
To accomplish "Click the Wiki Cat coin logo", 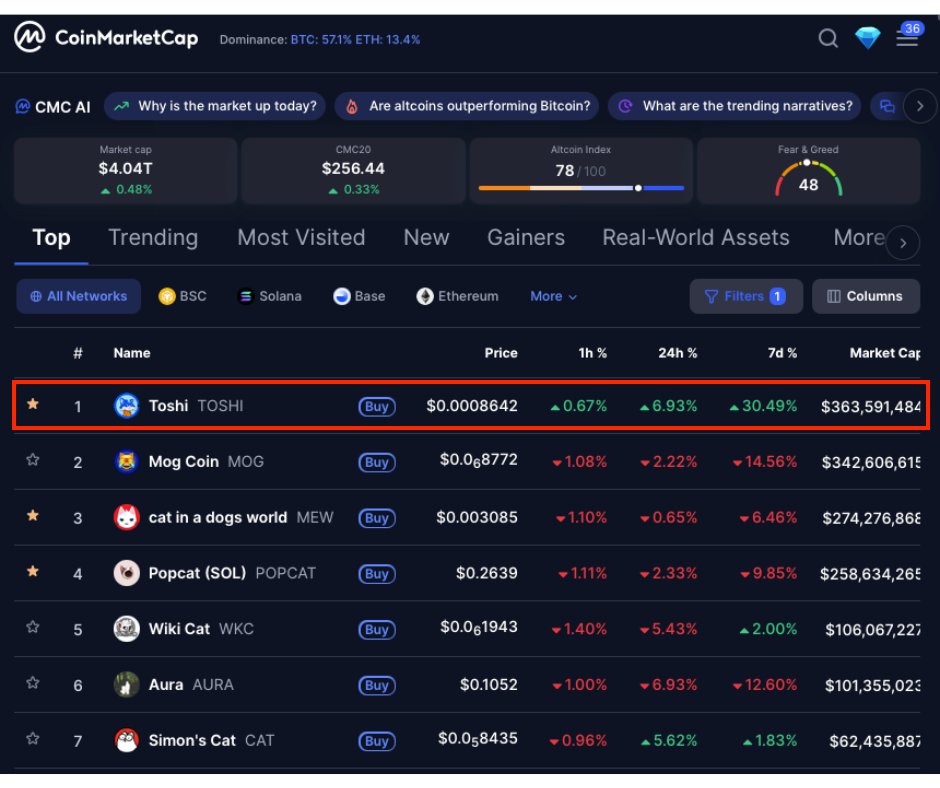I will [x=126, y=629].
